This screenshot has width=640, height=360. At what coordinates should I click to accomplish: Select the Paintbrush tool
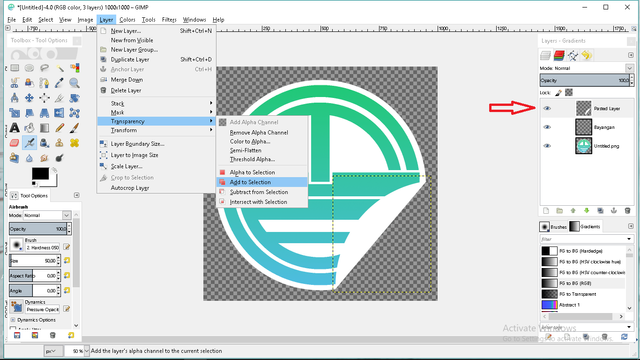(x=74, y=128)
